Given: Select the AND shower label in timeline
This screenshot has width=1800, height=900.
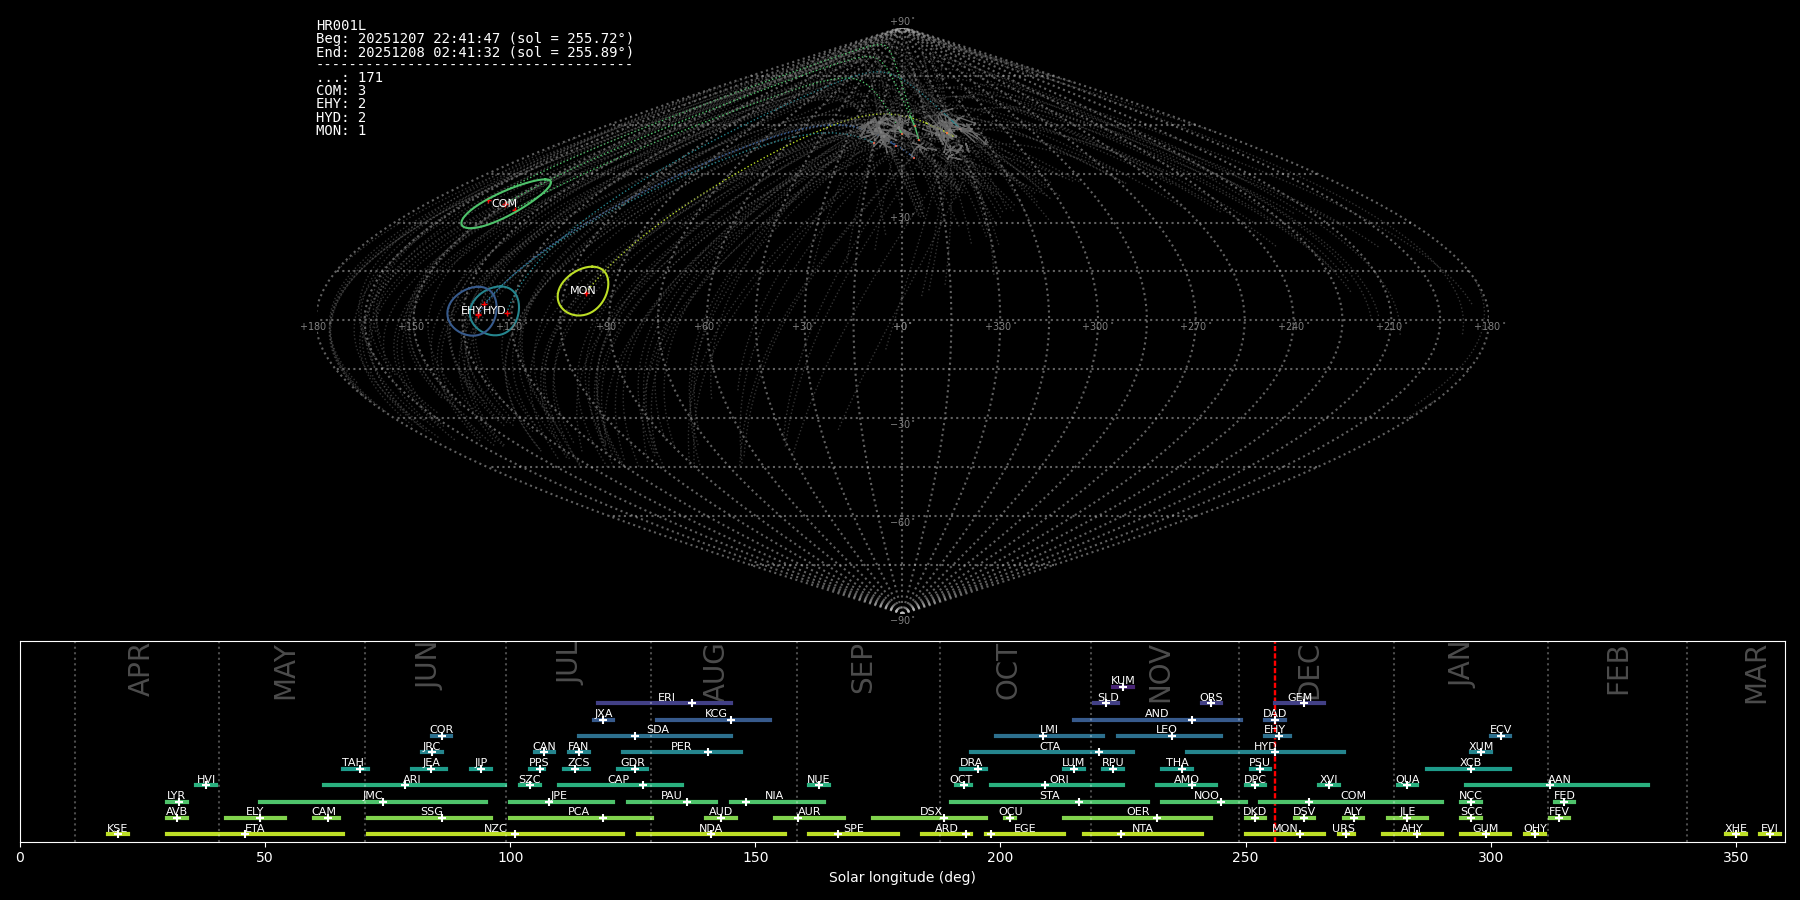Looking at the screenshot, I should 1157,714.
